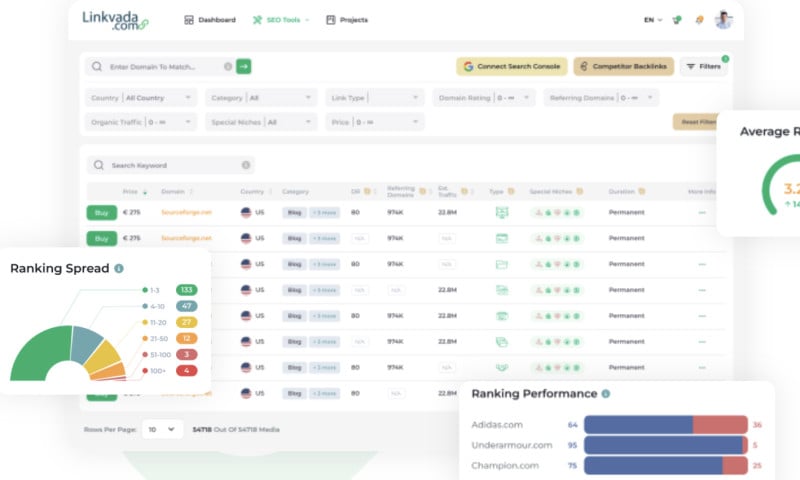
Task: Open More Info dots for first row
Action: point(702,212)
